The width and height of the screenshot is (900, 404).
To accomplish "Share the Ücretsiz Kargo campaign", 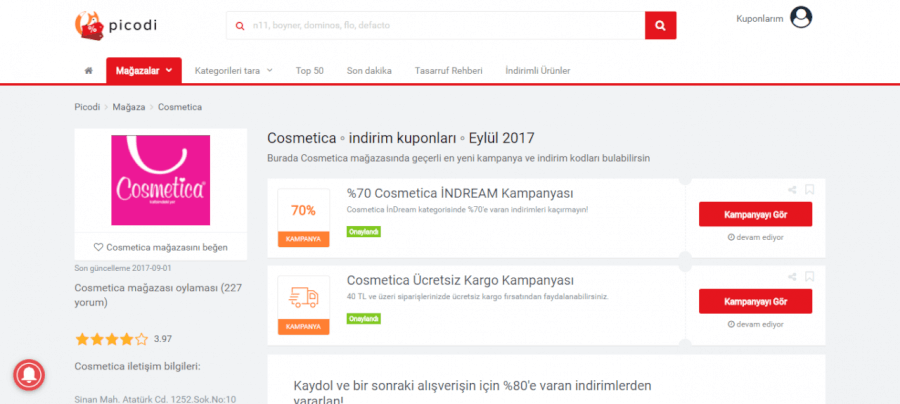I will (792, 277).
